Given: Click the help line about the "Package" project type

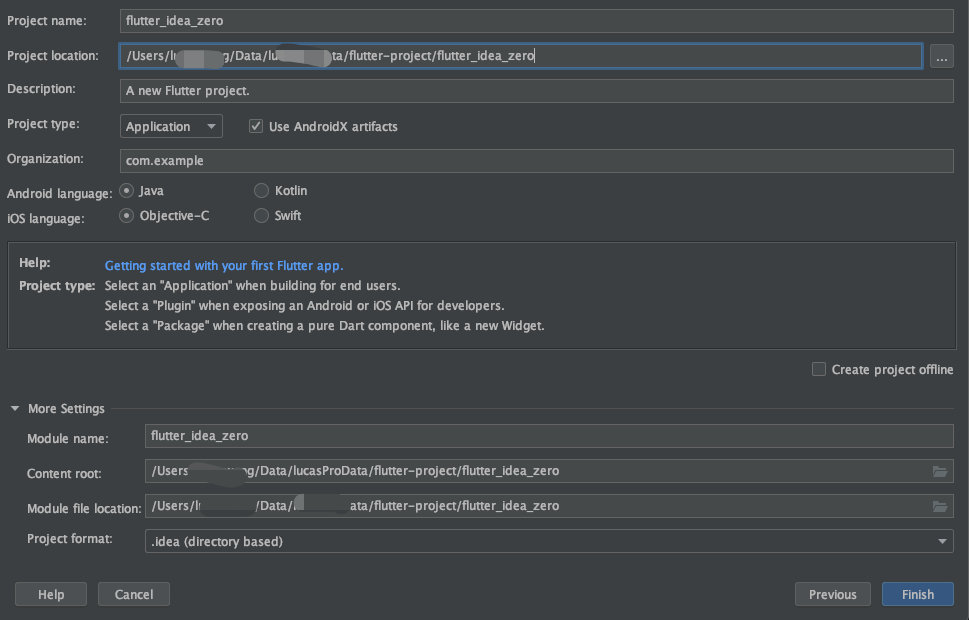Looking at the screenshot, I should (324, 326).
